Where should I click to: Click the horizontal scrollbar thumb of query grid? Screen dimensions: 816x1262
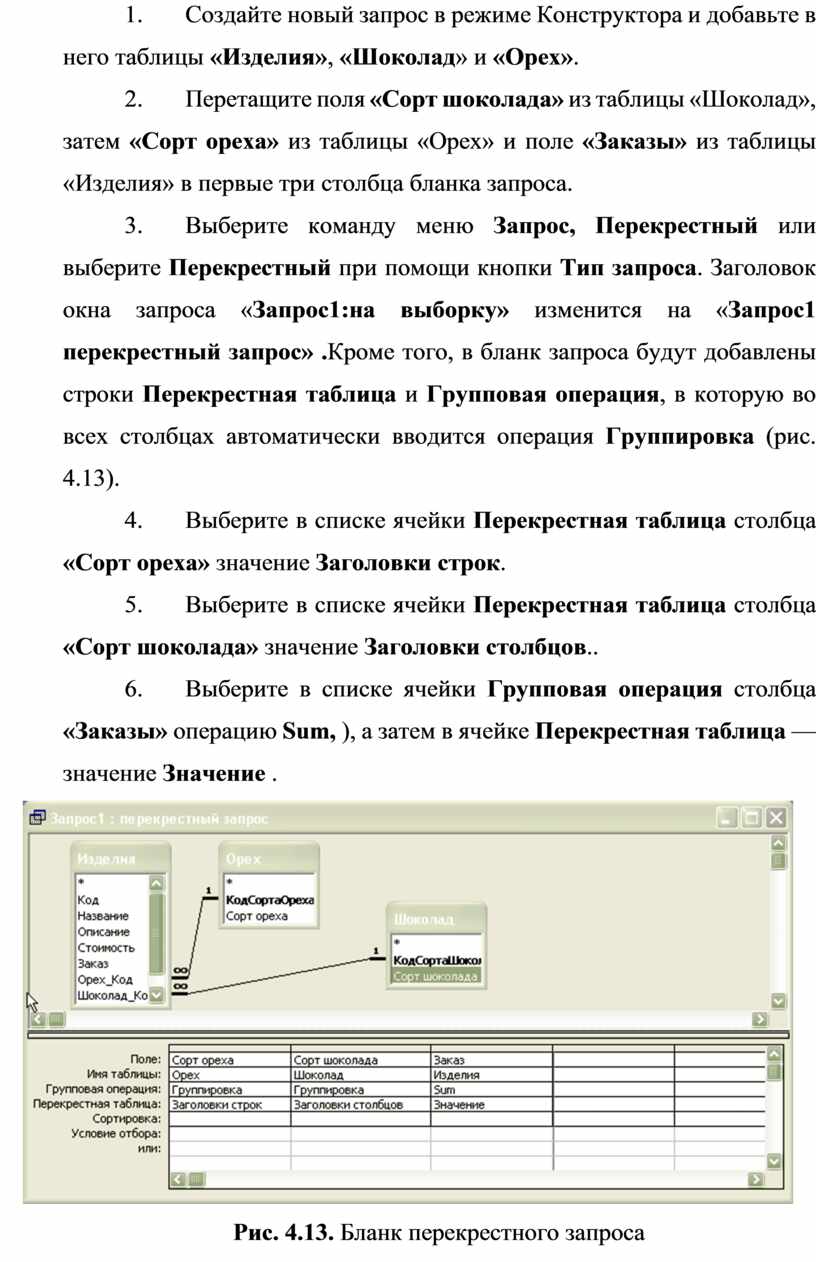196,1179
